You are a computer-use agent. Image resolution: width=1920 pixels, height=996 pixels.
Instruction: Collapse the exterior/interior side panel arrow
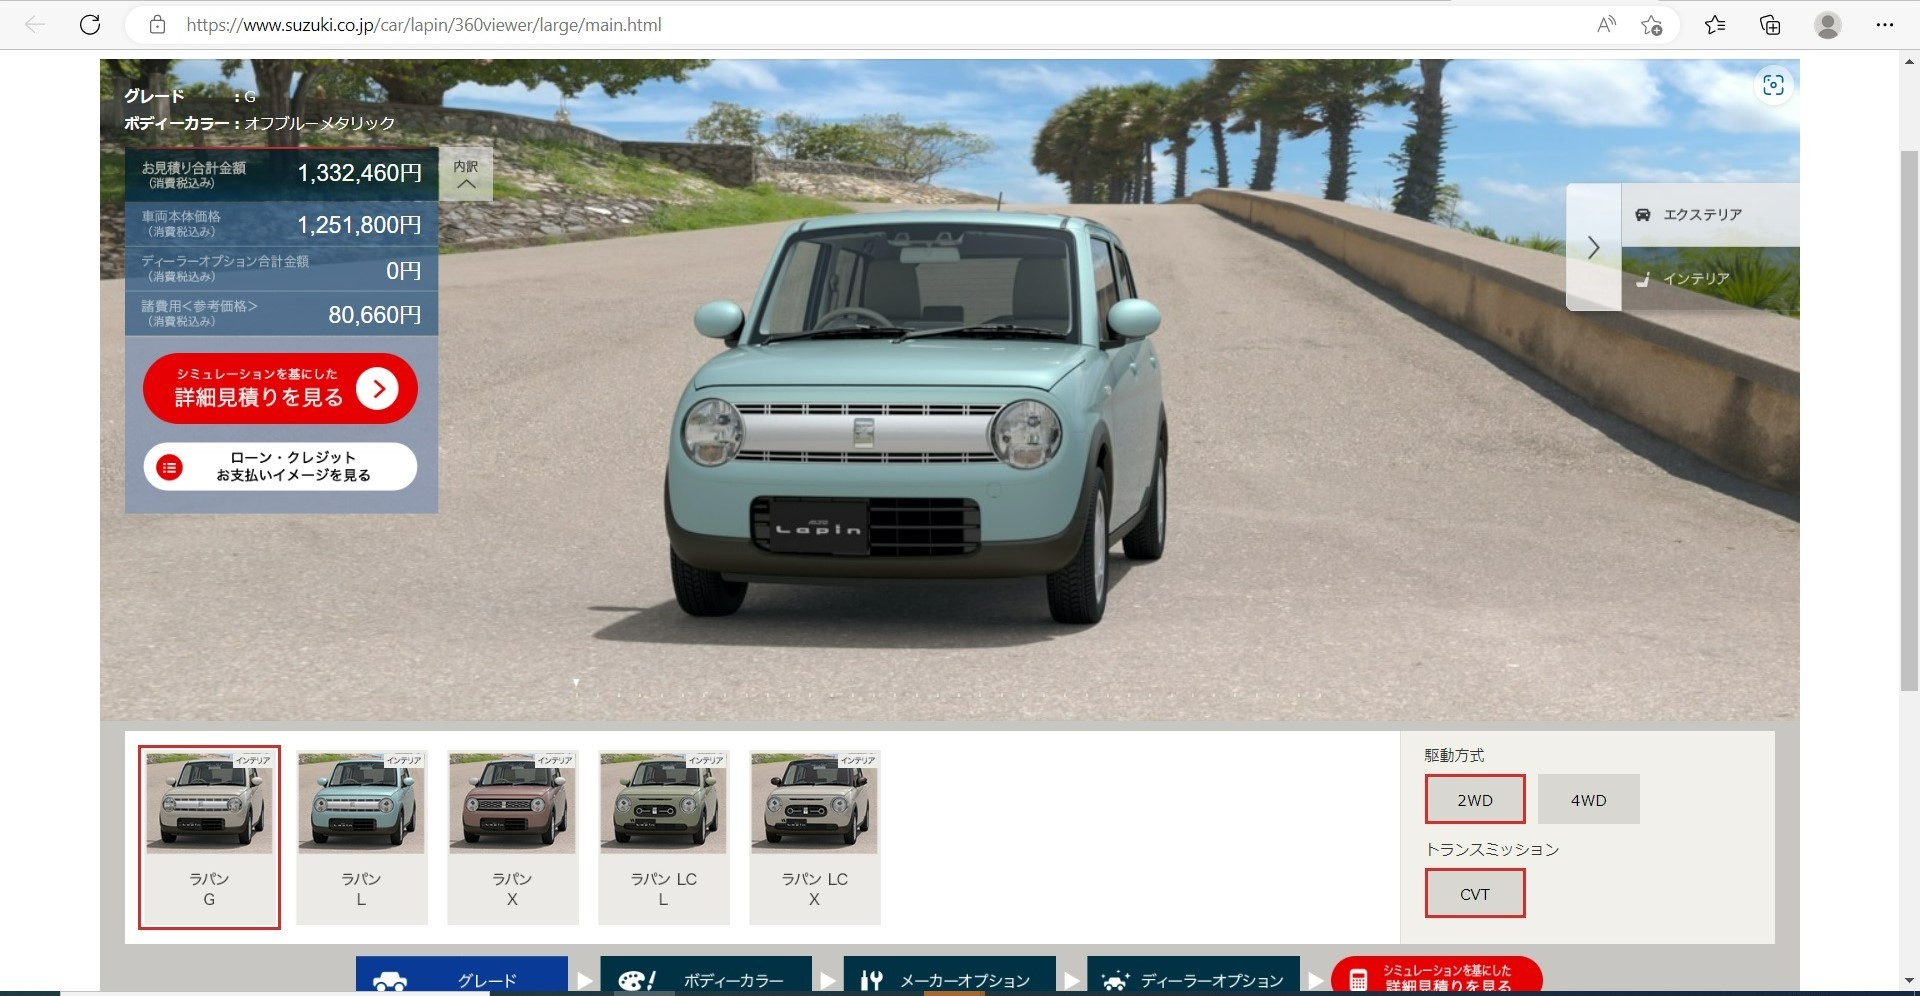[1593, 247]
